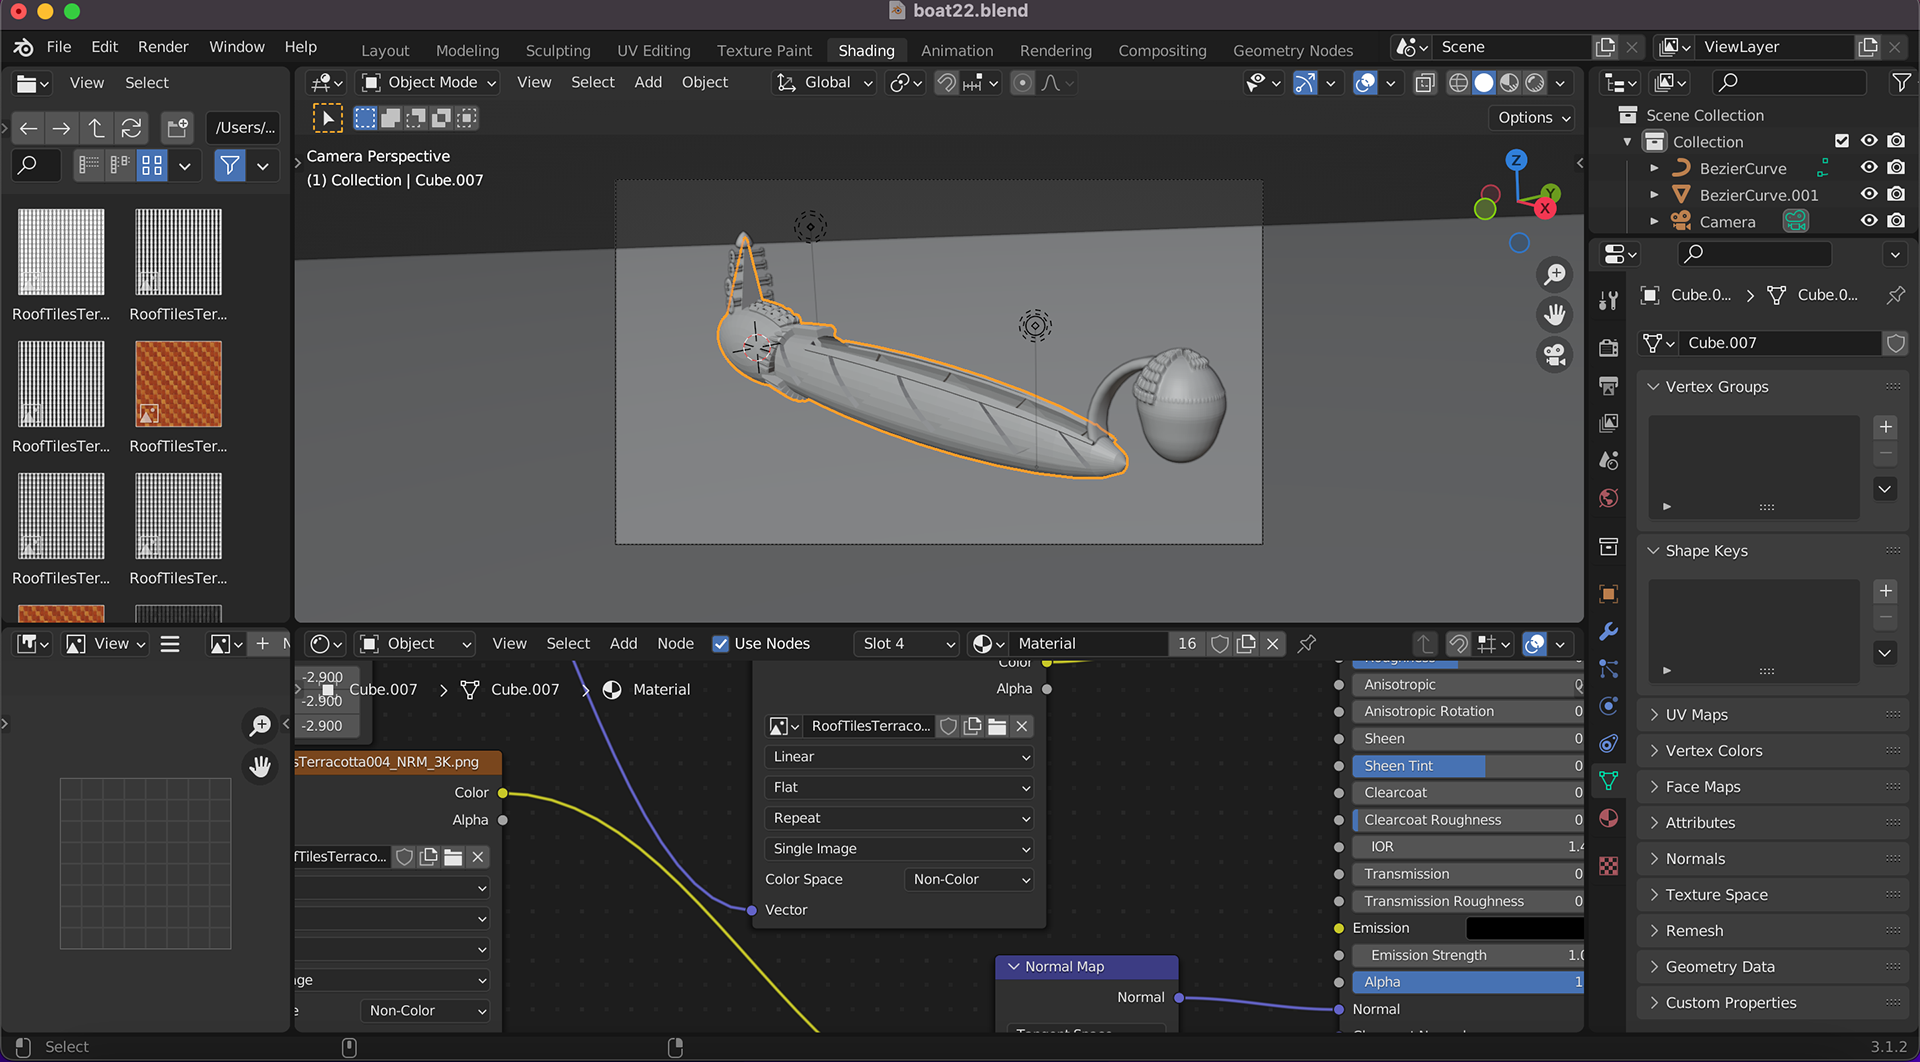Open the Render menu
The image size is (1920, 1062).
pyautogui.click(x=163, y=47)
